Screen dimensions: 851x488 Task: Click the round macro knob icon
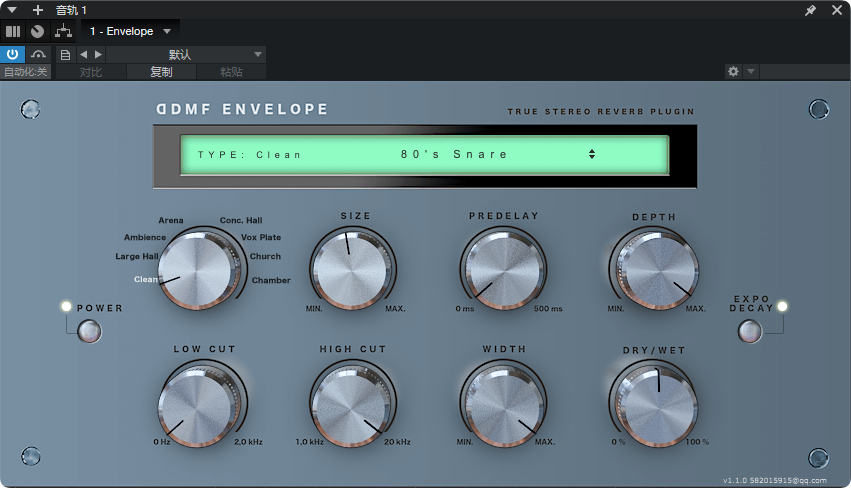[37, 31]
